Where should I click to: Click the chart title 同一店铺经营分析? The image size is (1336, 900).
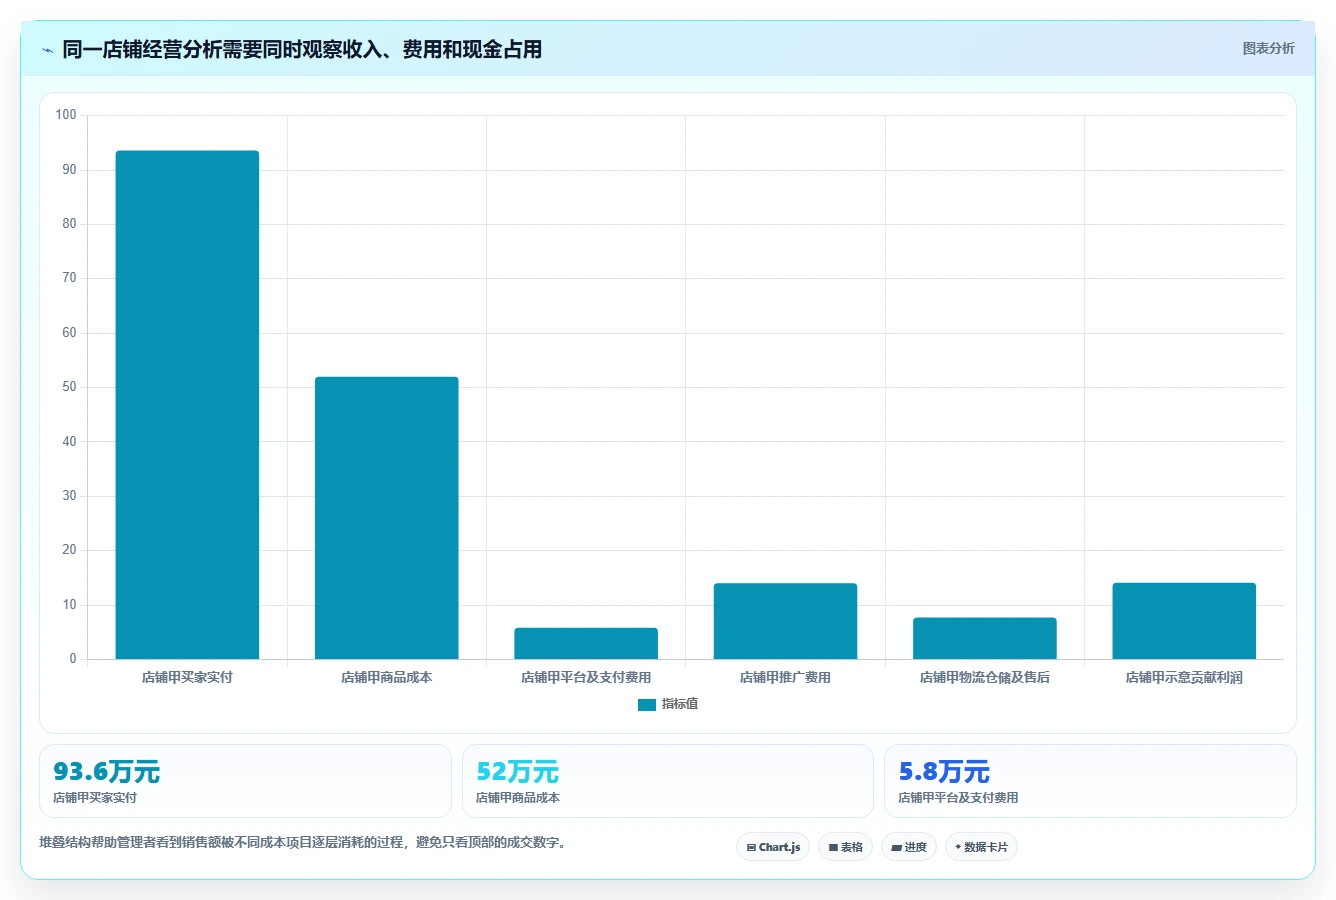tap(302, 49)
